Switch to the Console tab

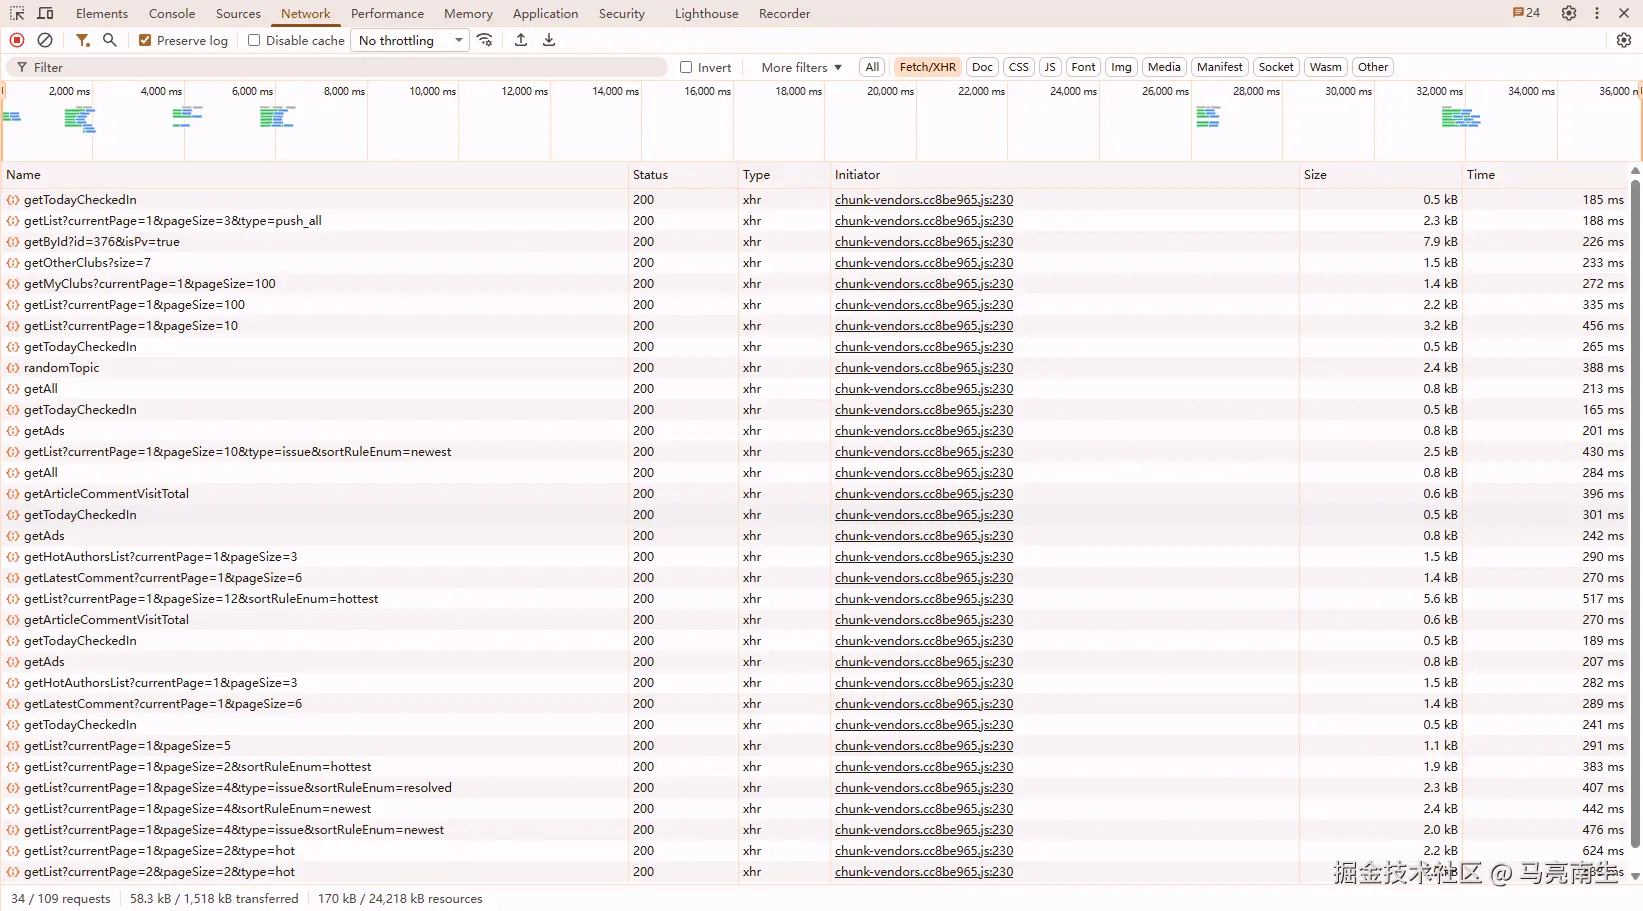(172, 13)
